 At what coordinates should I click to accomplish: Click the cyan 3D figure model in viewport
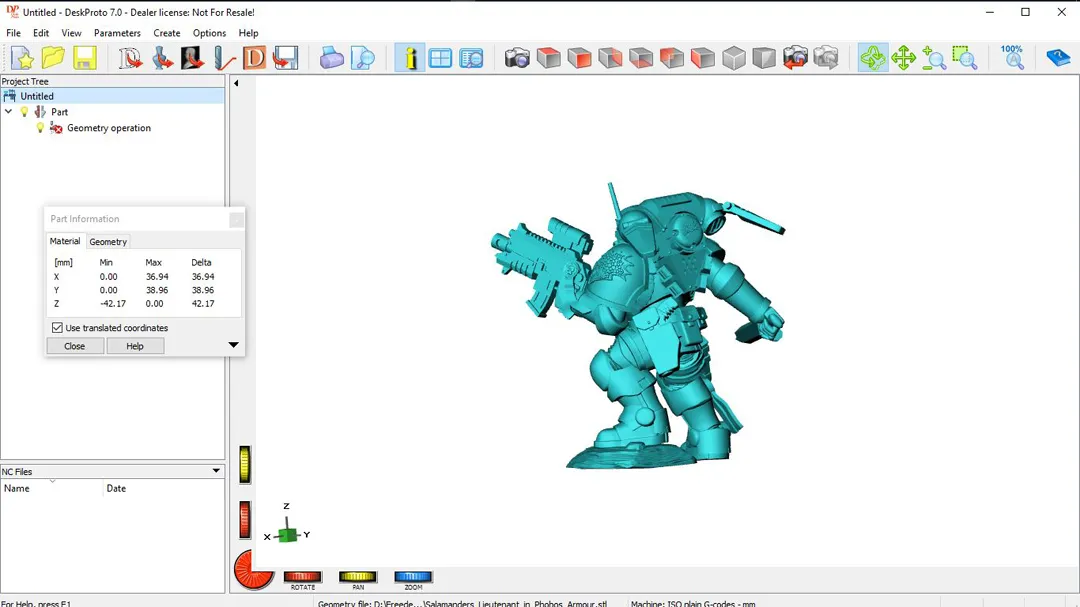pos(646,324)
